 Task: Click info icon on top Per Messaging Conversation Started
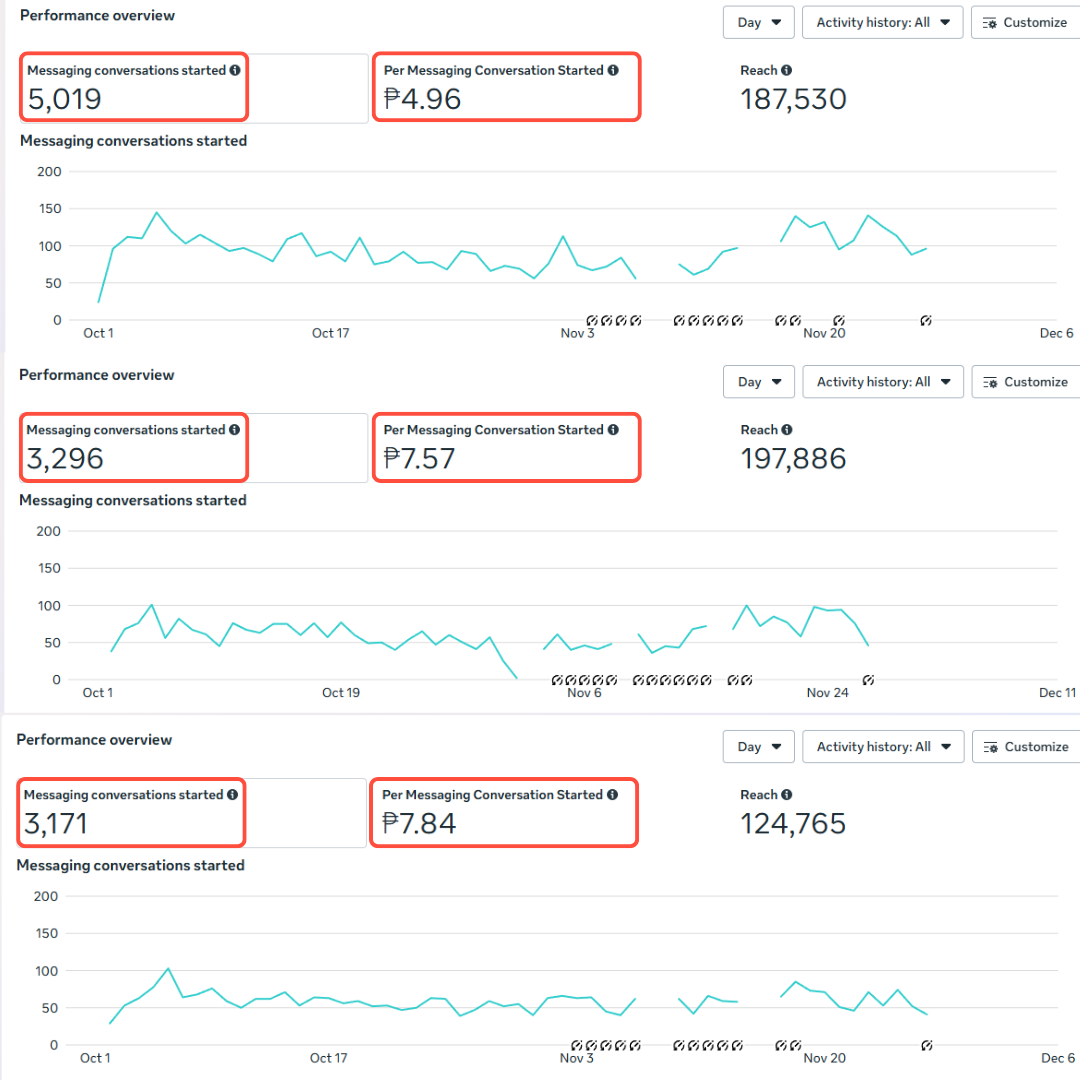click(613, 71)
